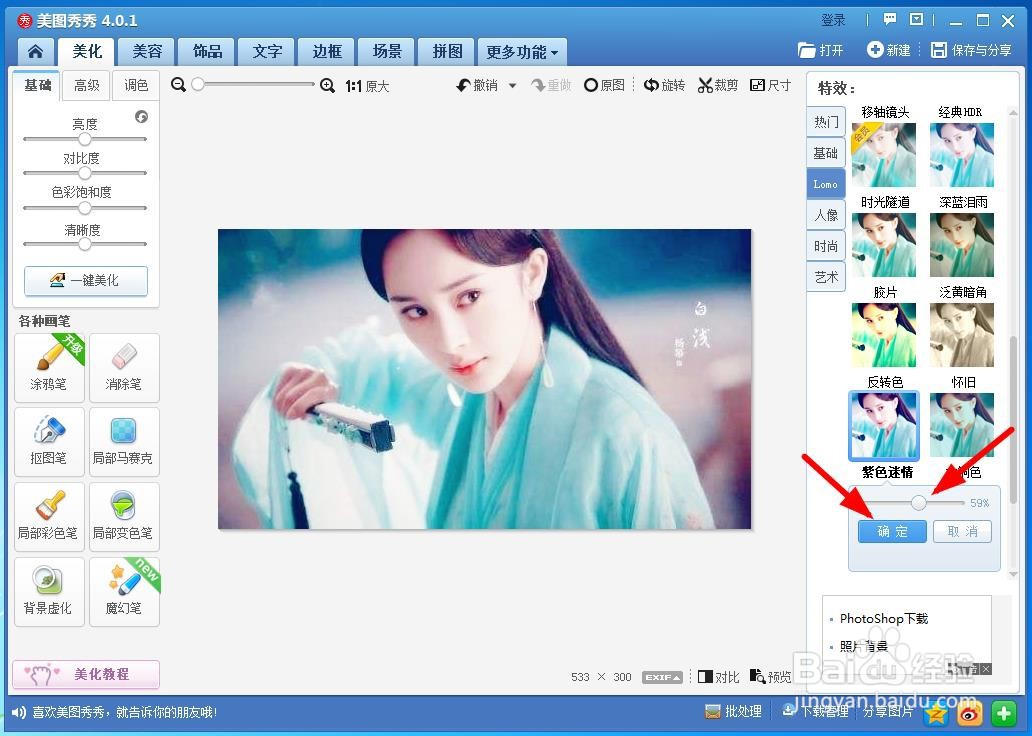
Task: Select the 消除笔 eraser tool
Action: coord(124,367)
